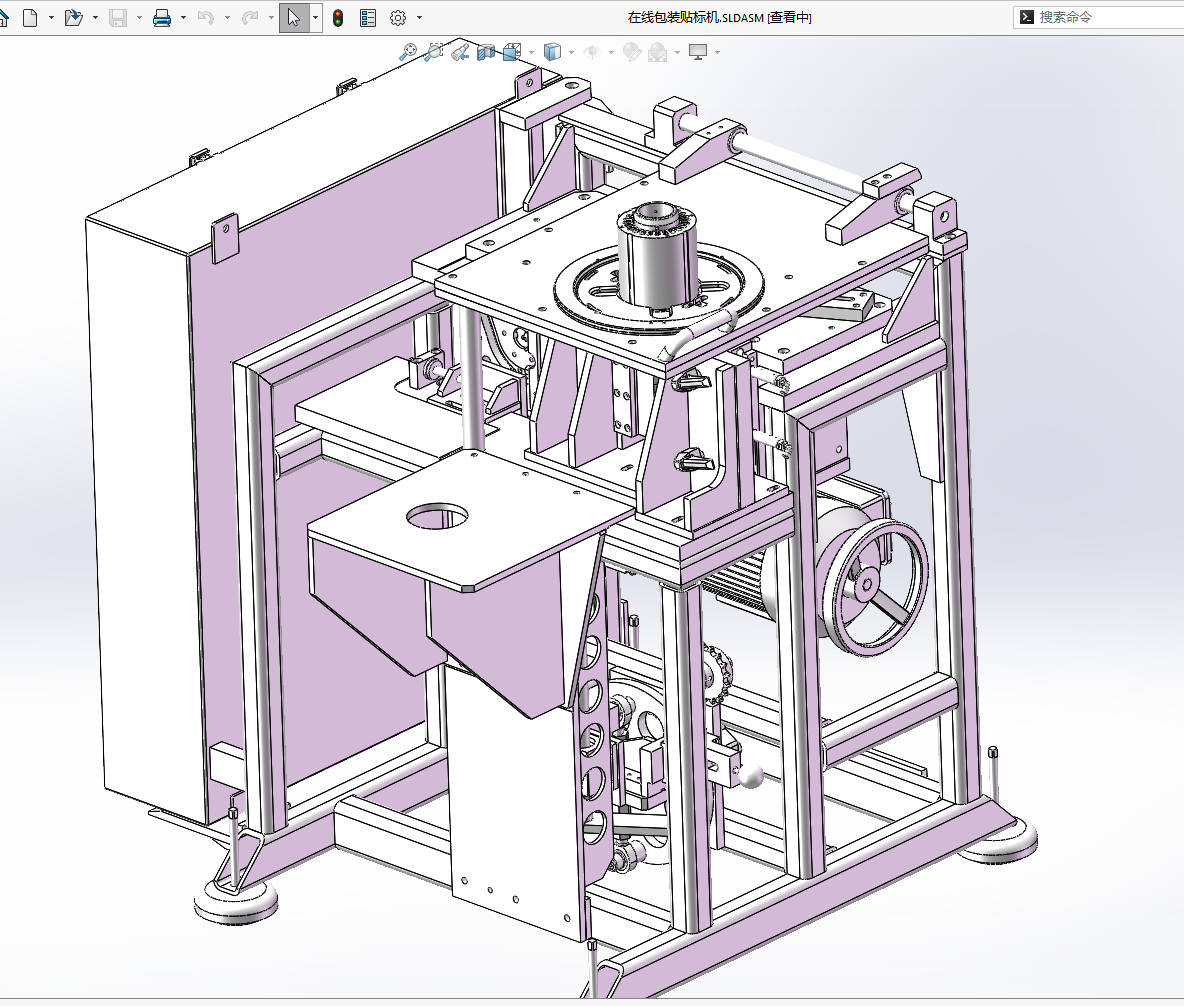Expand the Save dropdown arrow

point(139,17)
